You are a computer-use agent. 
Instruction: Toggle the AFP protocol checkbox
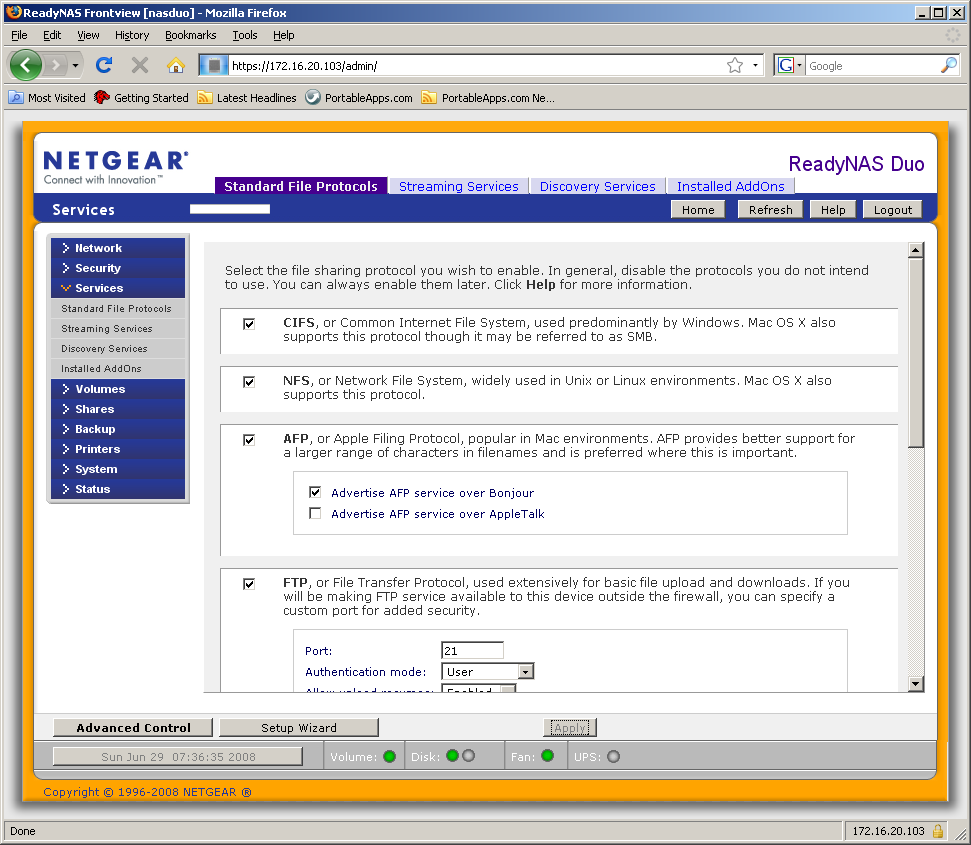(x=249, y=440)
